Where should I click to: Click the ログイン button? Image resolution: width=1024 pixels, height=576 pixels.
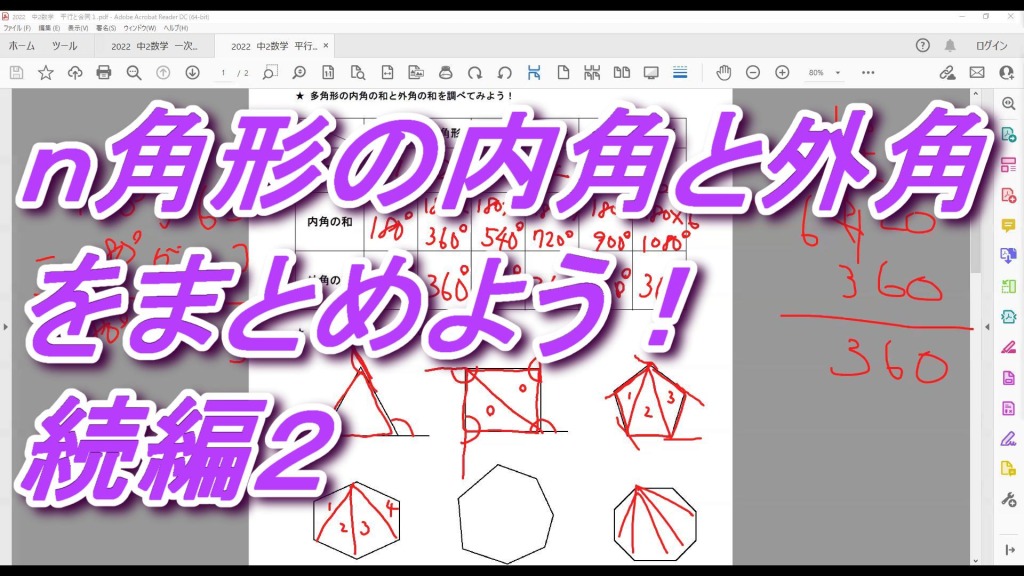pyautogui.click(x=991, y=46)
